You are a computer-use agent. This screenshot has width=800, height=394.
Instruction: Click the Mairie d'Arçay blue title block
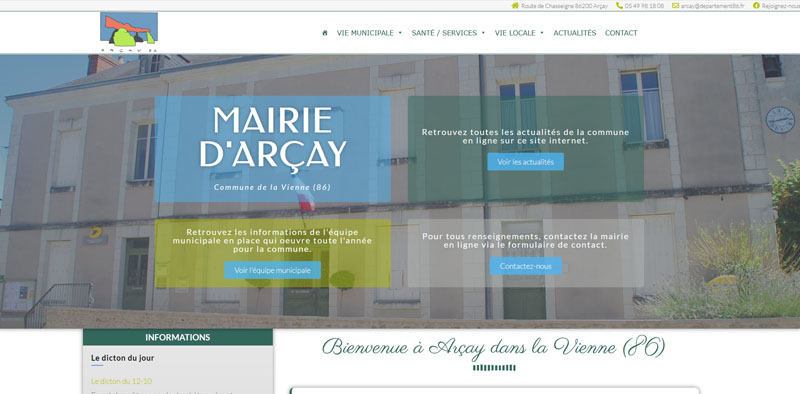click(x=272, y=149)
